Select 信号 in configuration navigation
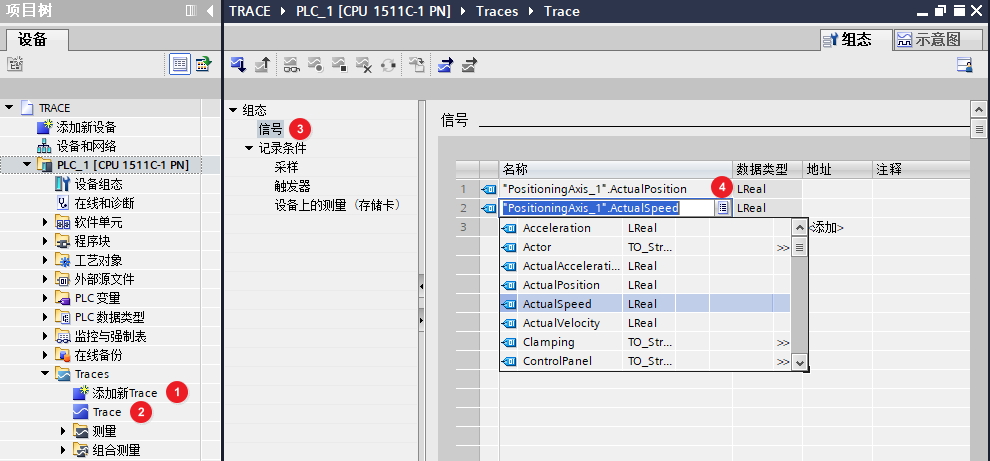This screenshot has height=461, width=990. click(271, 129)
